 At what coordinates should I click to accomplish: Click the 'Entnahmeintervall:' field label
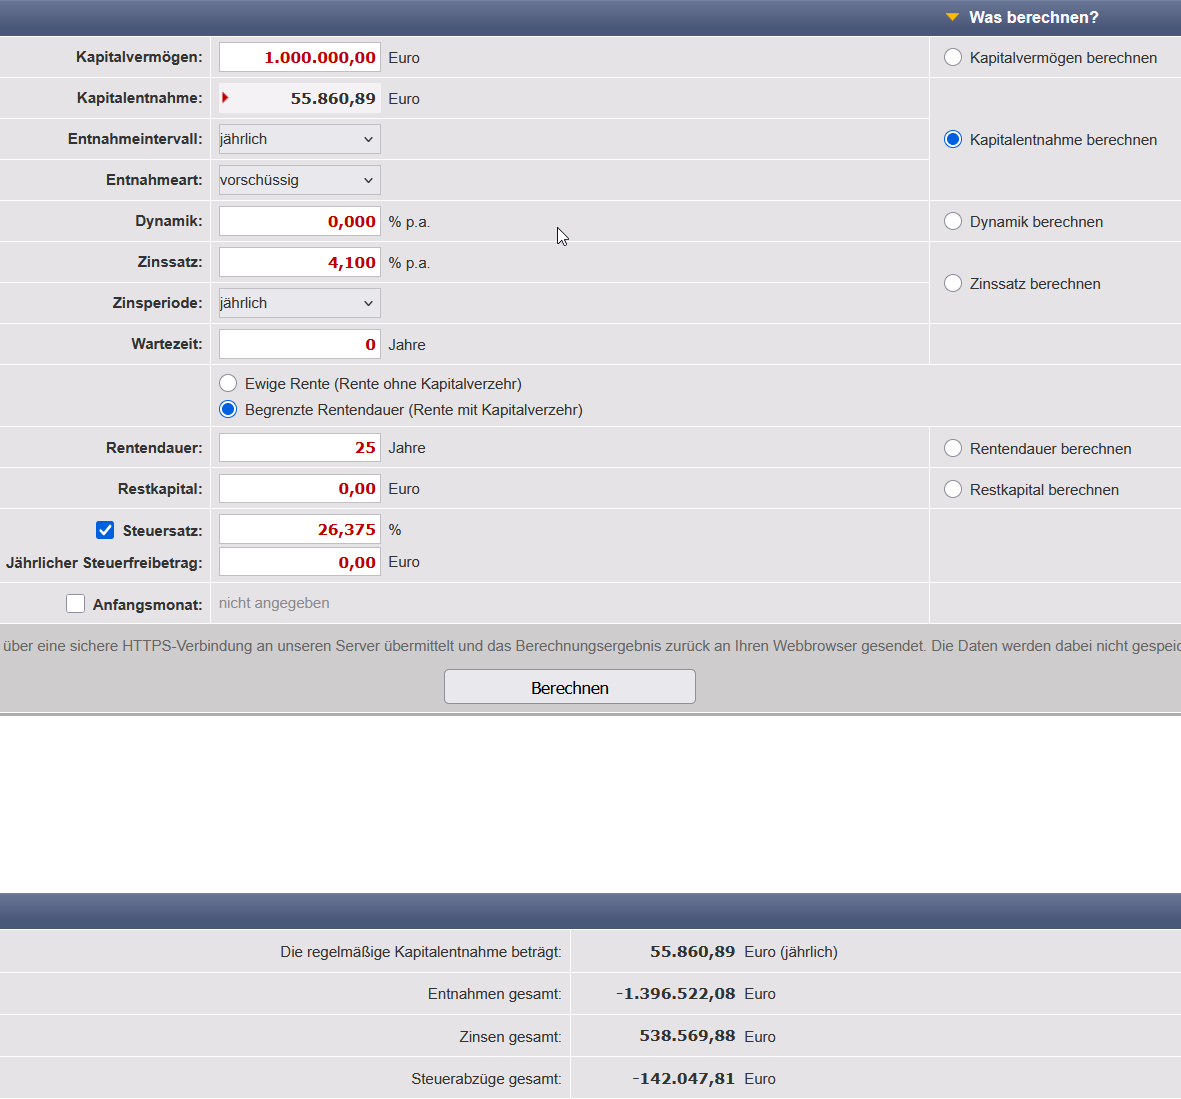coord(135,139)
